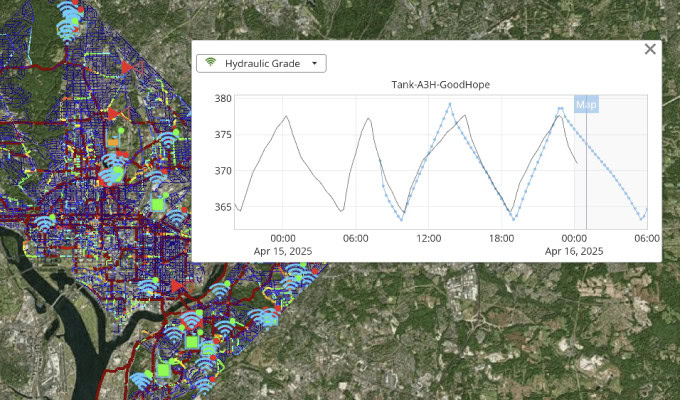The width and height of the screenshot is (680, 400).
Task: Click the dropdown arrow beside Hydraulic Grade
Action: [315, 63]
